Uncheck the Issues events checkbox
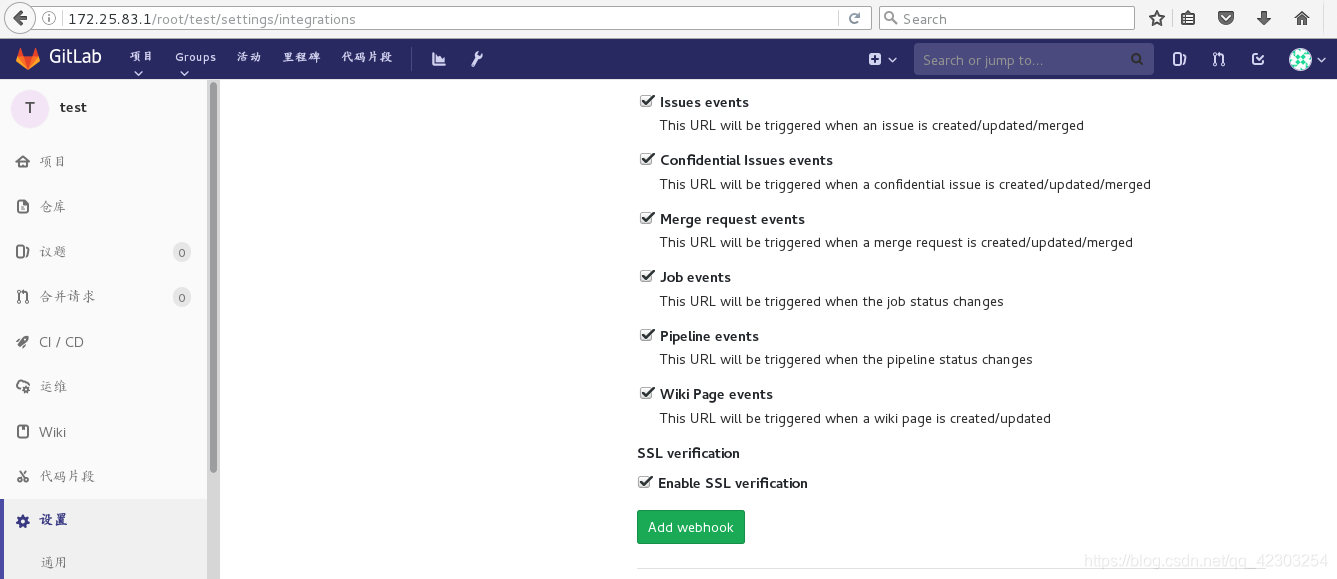1337x579 pixels. [647, 101]
